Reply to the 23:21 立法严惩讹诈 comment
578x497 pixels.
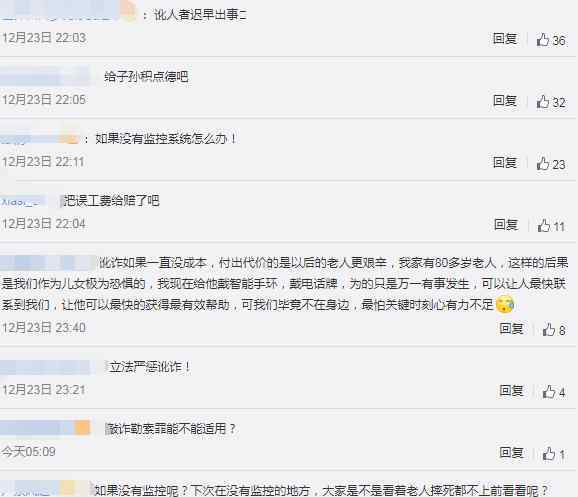pyautogui.click(x=511, y=390)
